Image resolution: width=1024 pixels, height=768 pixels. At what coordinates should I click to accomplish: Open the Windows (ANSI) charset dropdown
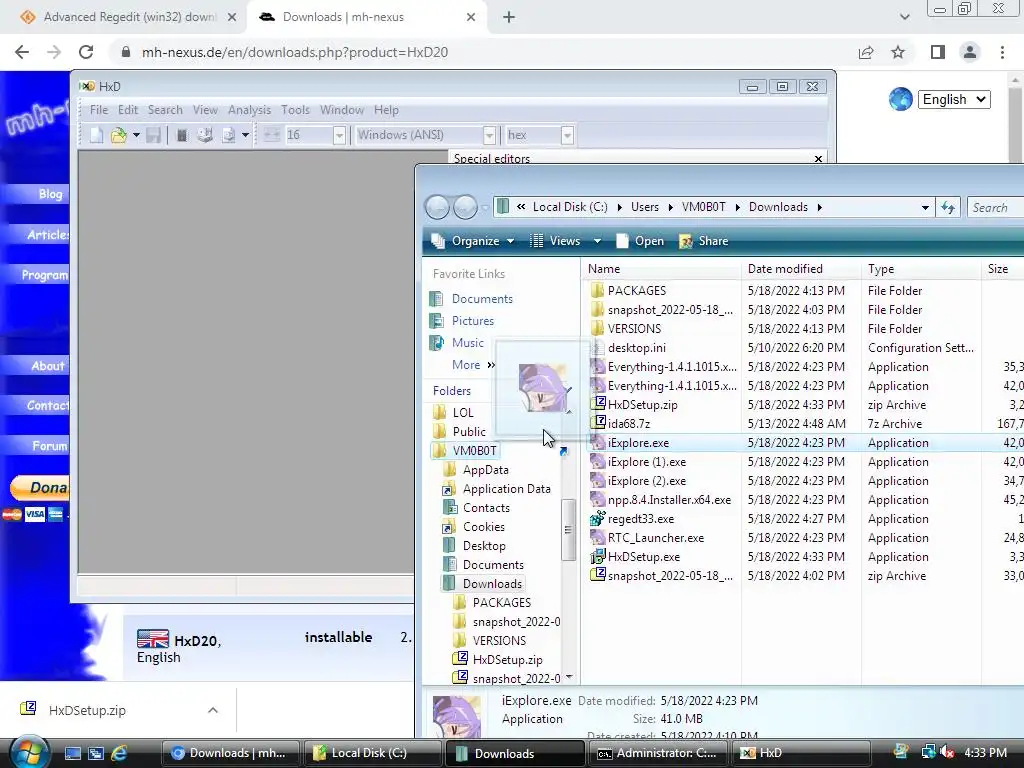(489, 135)
